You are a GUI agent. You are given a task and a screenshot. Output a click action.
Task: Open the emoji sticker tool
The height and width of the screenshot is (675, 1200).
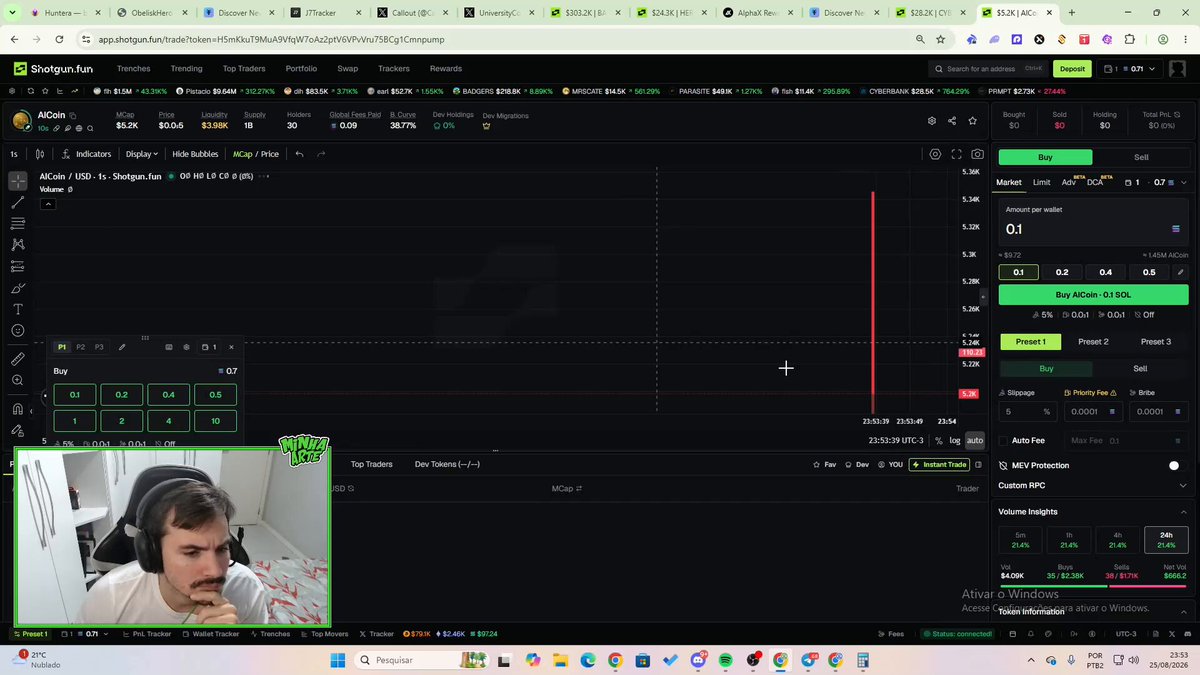coord(18,331)
